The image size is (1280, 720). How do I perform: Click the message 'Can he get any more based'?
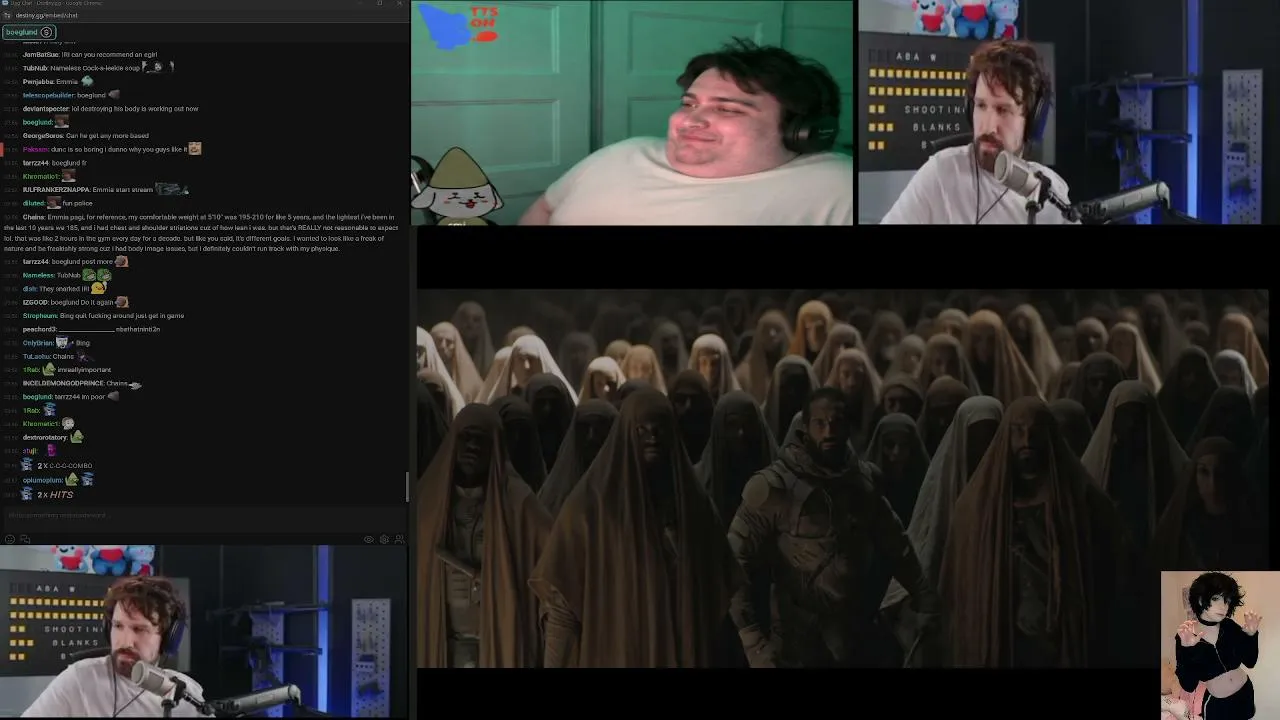click(x=107, y=135)
